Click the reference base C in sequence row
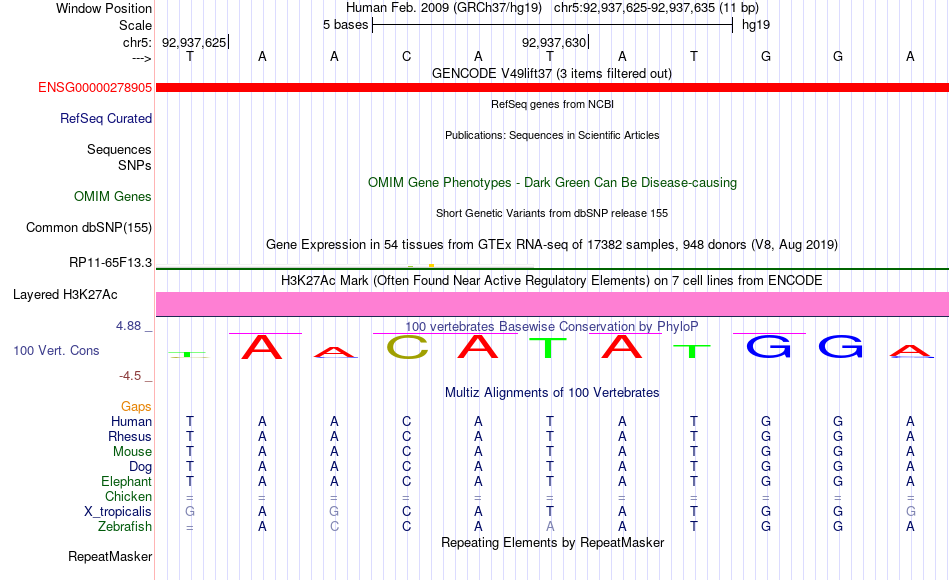This screenshot has width=950, height=580. (x=407, y=56)
